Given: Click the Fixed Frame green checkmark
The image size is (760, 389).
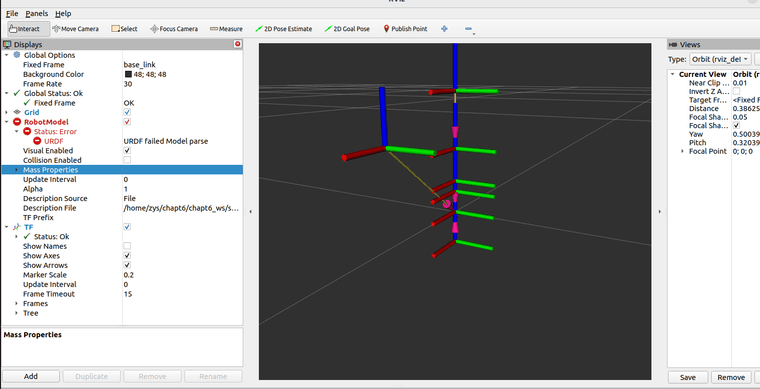Looking at the screenshot, I should pyautogui.click(x=27, y=103).
